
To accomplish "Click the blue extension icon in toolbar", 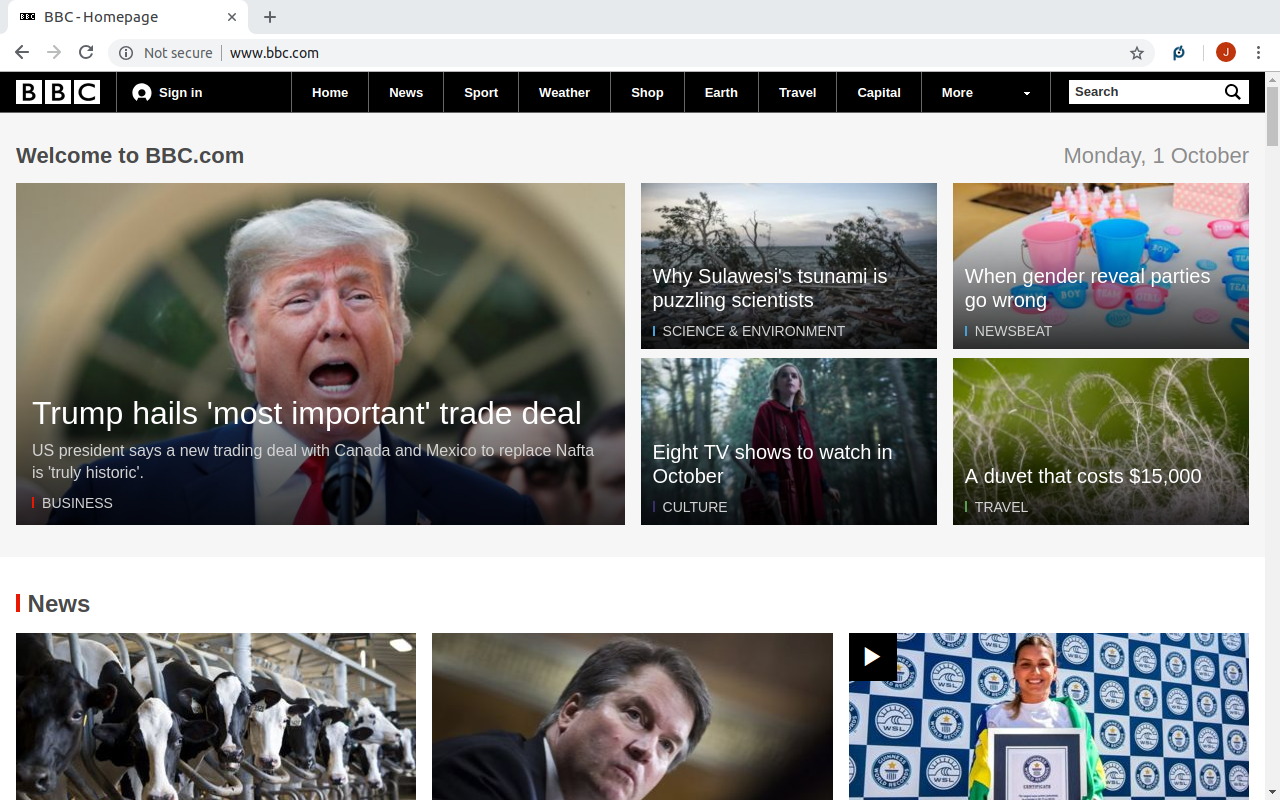I will [x=1179, y=53].
